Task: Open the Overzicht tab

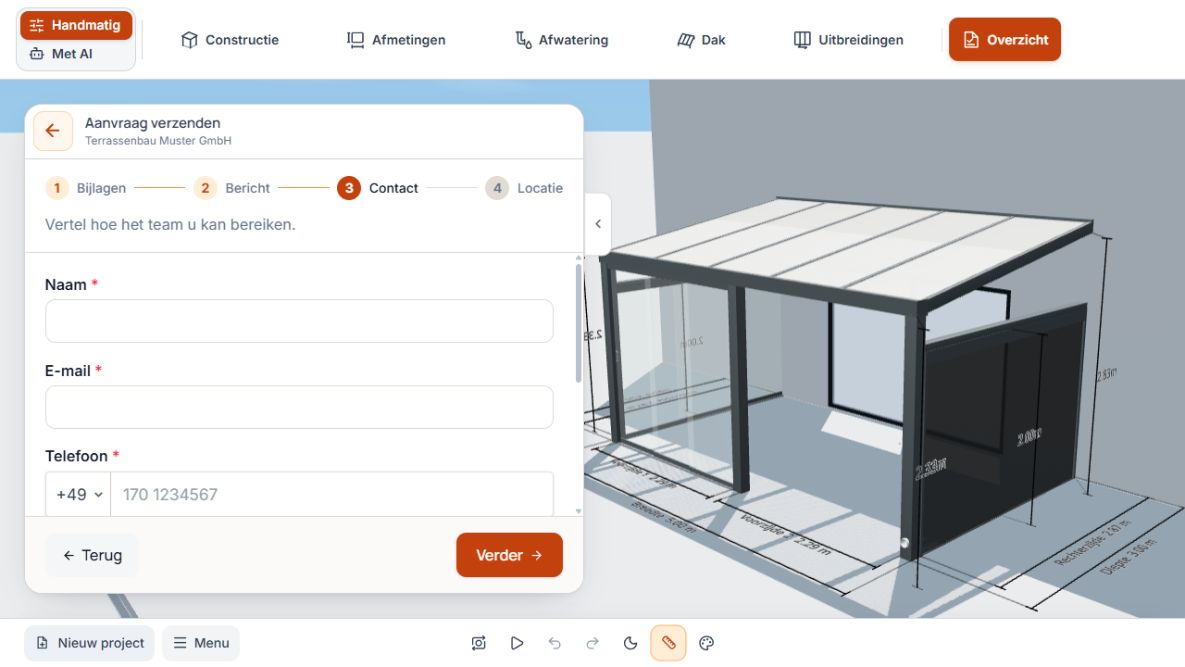Action: [1004, 39]
